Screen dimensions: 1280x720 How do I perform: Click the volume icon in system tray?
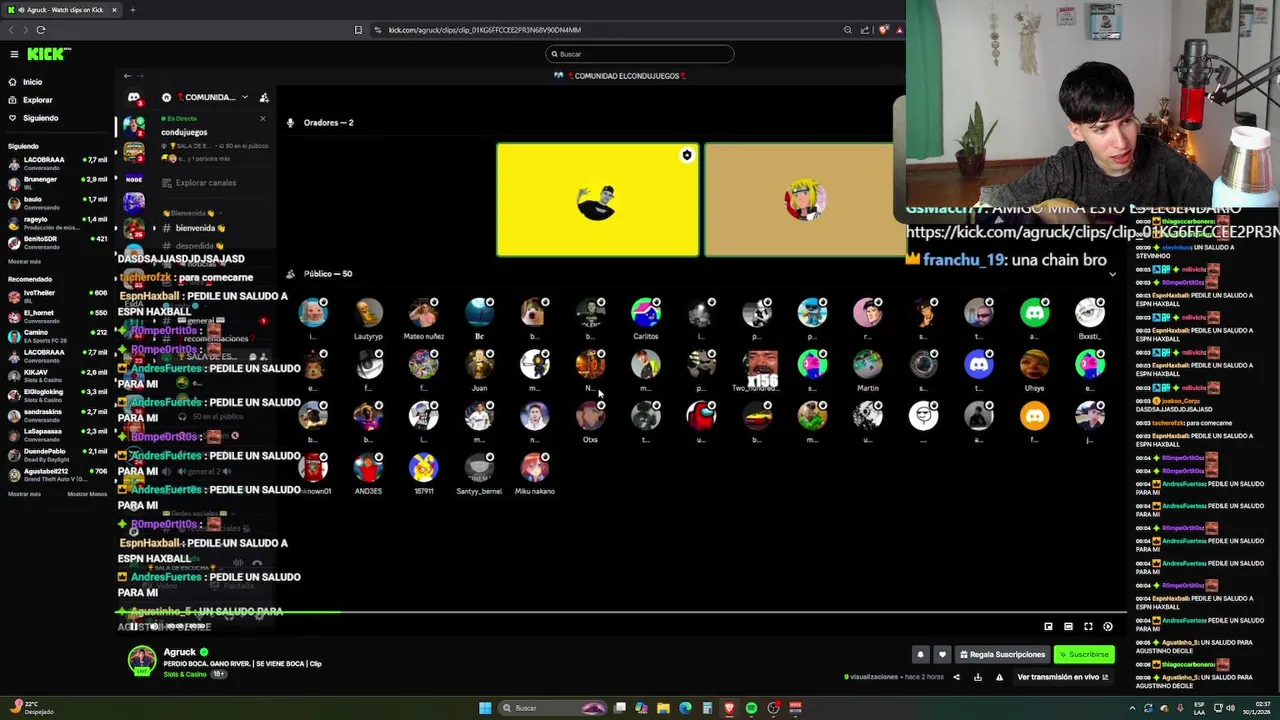click(x=1230, y=708)
